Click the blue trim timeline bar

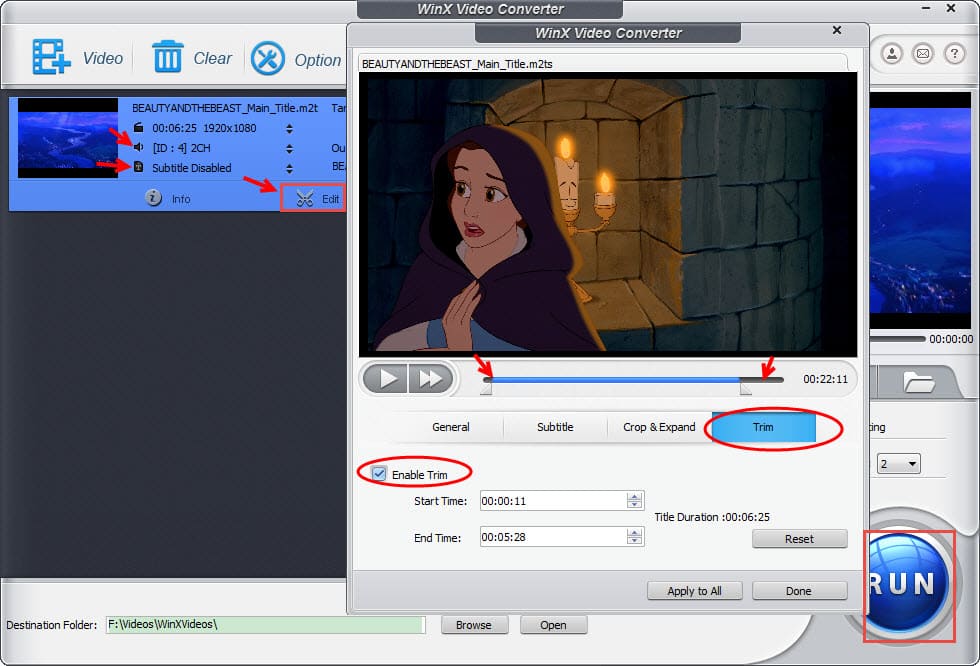[615, 379]
